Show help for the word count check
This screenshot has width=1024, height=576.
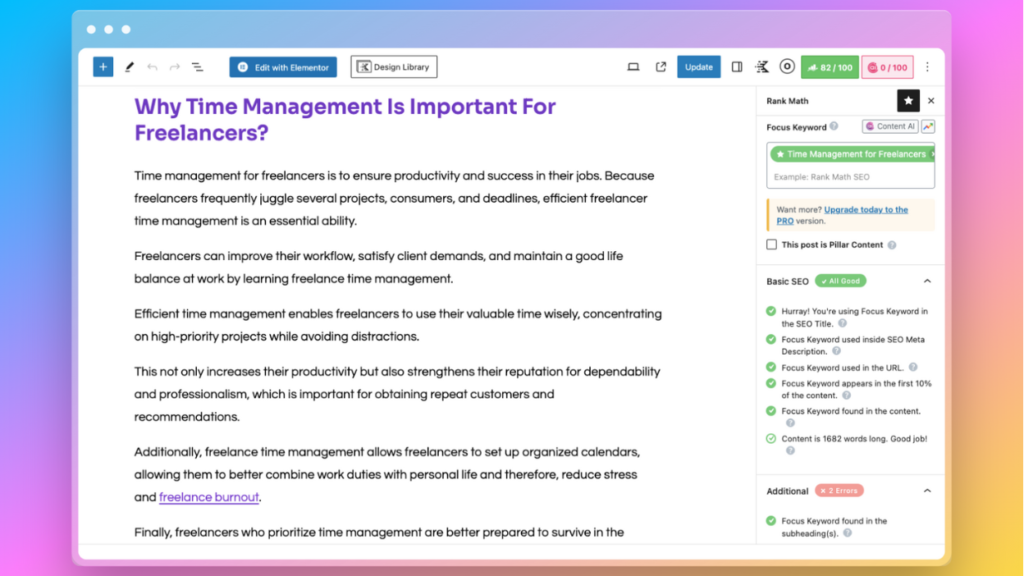tap(790, 451)
